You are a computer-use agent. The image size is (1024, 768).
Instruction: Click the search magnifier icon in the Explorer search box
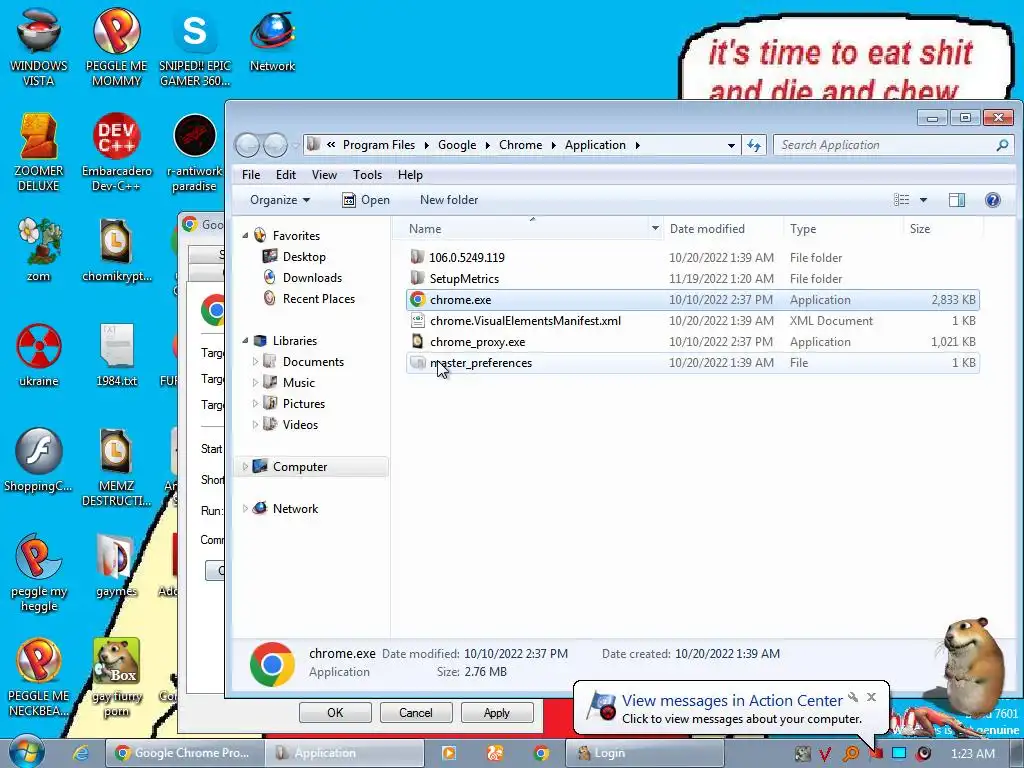pyautogui.click(x=1002, y=145)
